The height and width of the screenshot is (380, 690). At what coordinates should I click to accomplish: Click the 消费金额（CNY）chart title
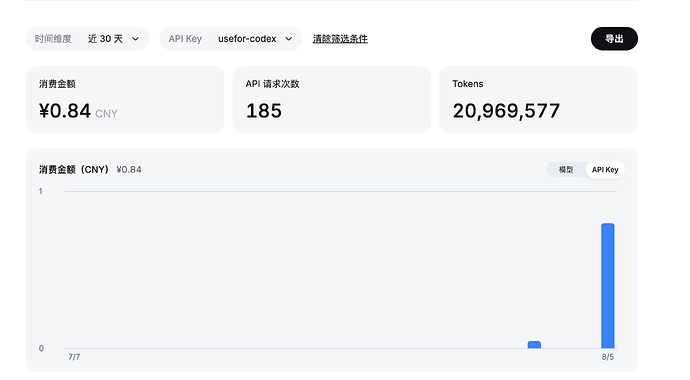[74, 169]
